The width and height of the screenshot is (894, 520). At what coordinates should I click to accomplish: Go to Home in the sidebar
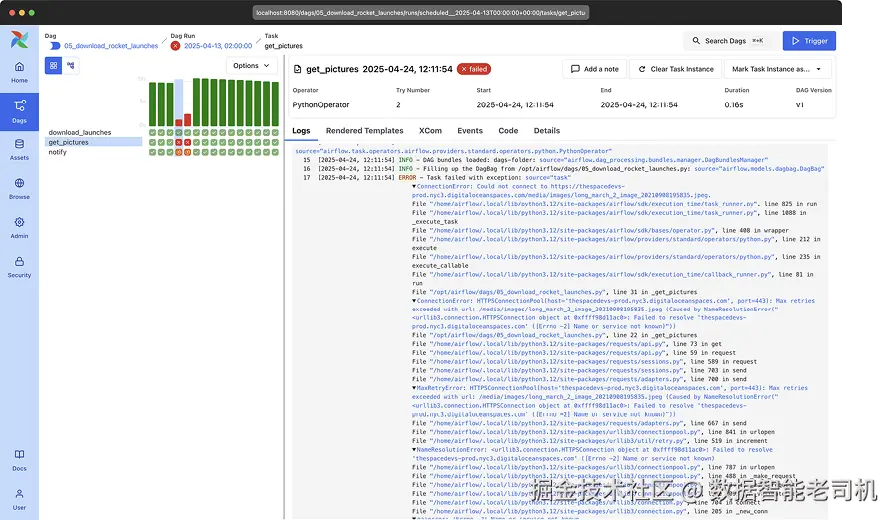click(19, 72)
